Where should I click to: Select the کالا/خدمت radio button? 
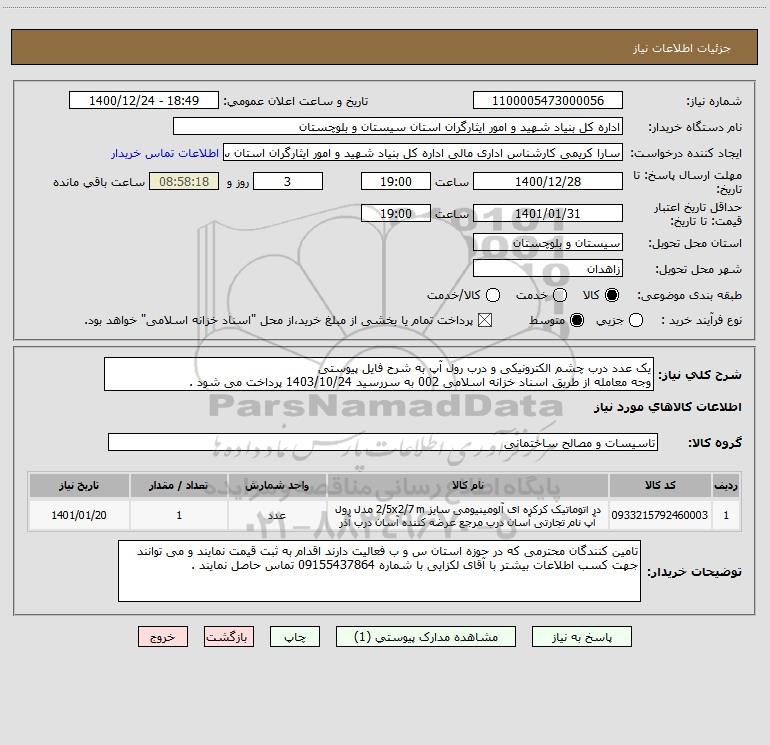[493, 295]
